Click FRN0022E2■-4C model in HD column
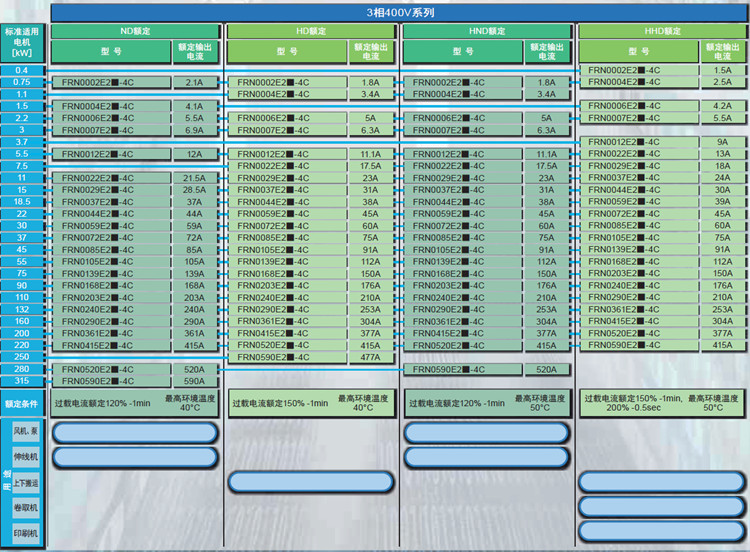Screen dimensions: 750x552 point(287,166)
